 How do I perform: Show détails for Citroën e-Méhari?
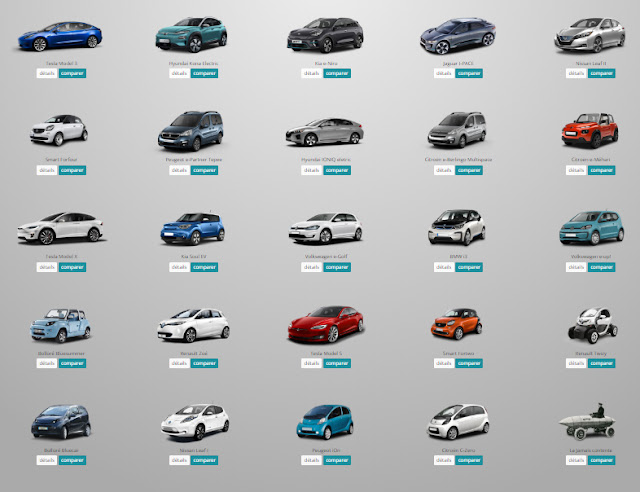click(x=576, y=170)
